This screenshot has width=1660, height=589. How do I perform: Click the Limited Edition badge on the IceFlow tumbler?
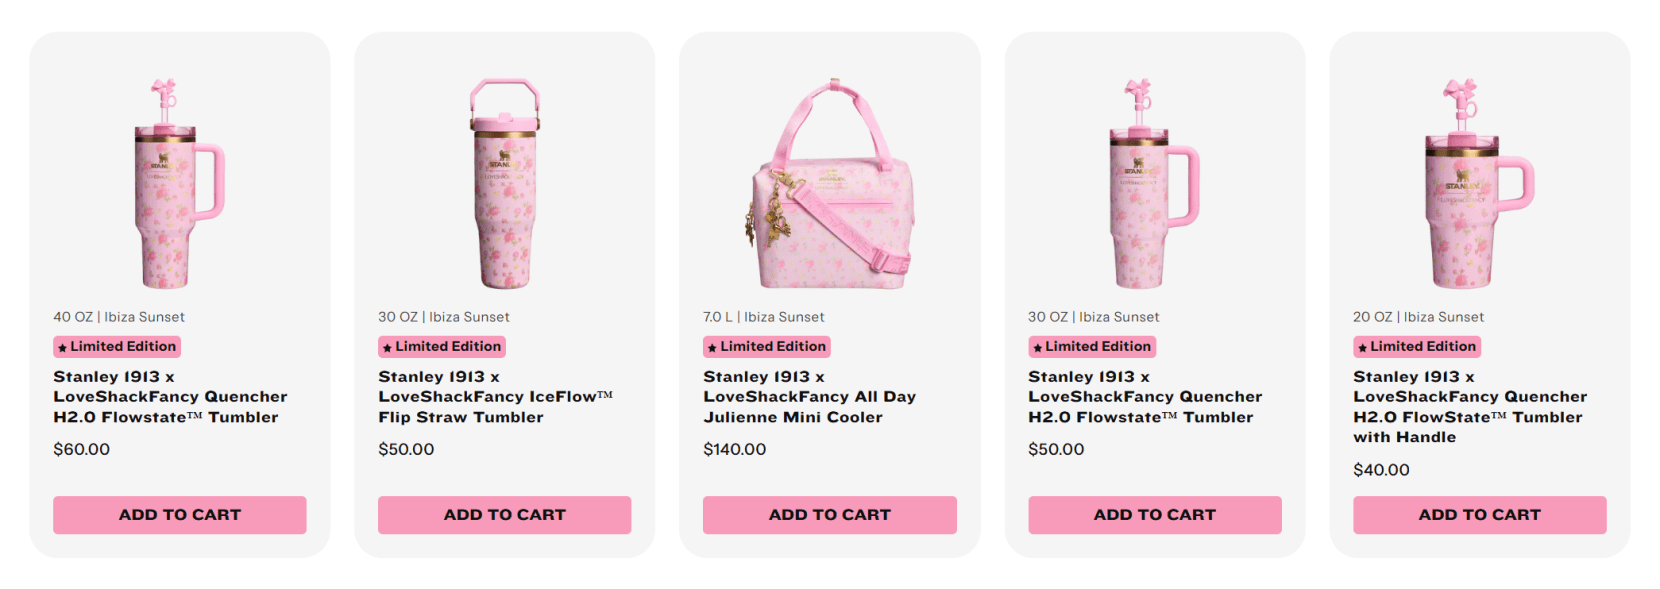pyautogui.click(x=442, y=347)
